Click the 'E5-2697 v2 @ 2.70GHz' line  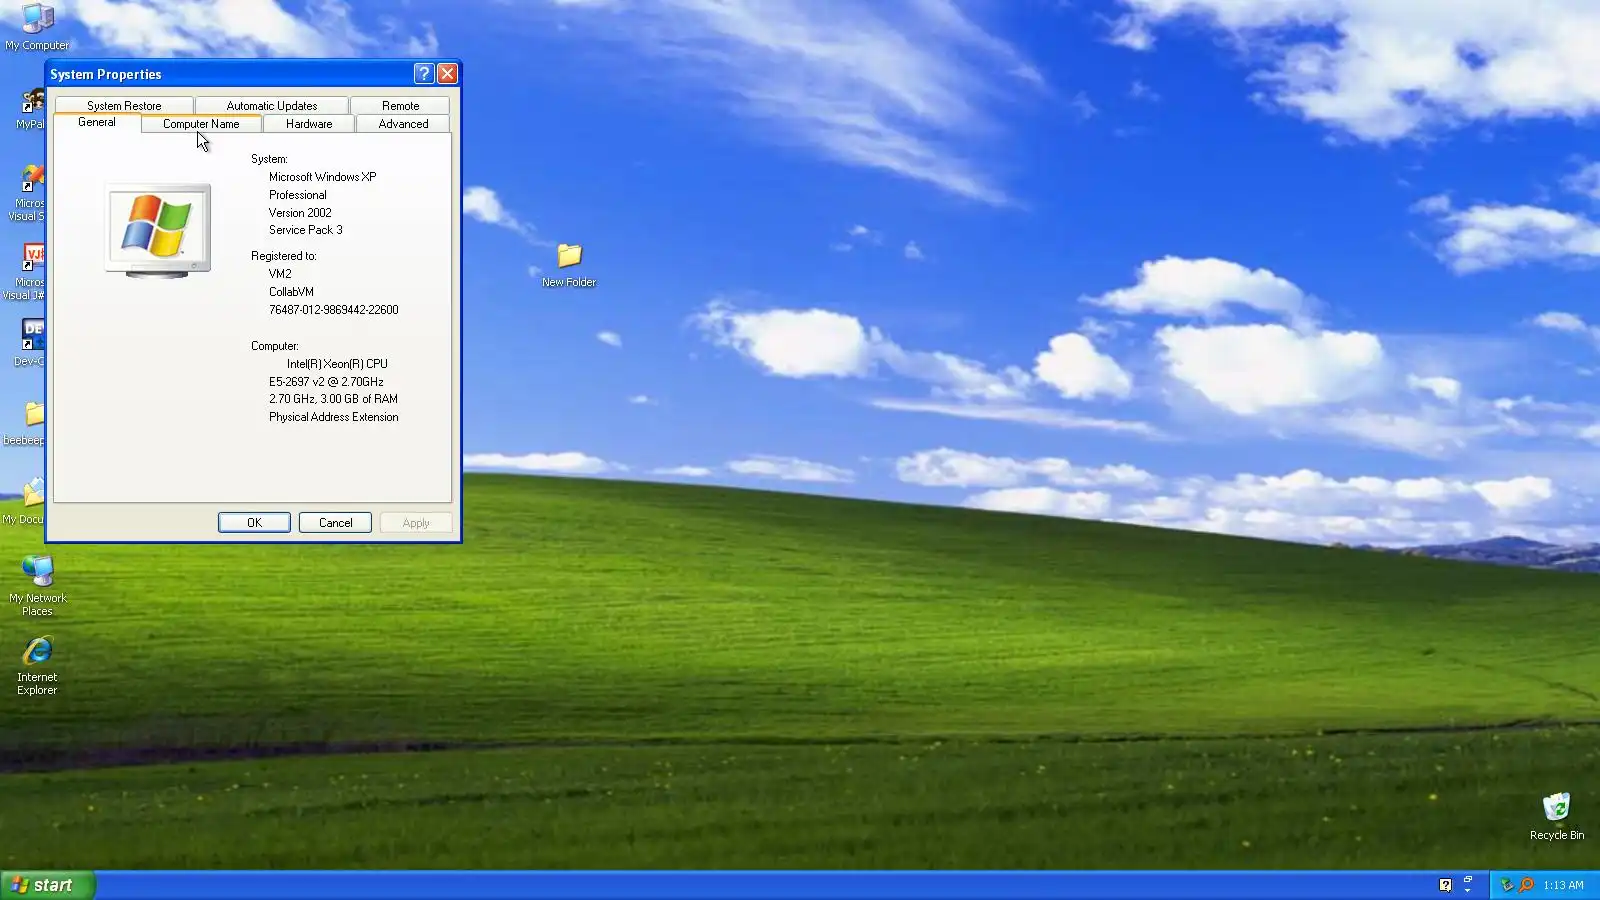click(326, 382)
